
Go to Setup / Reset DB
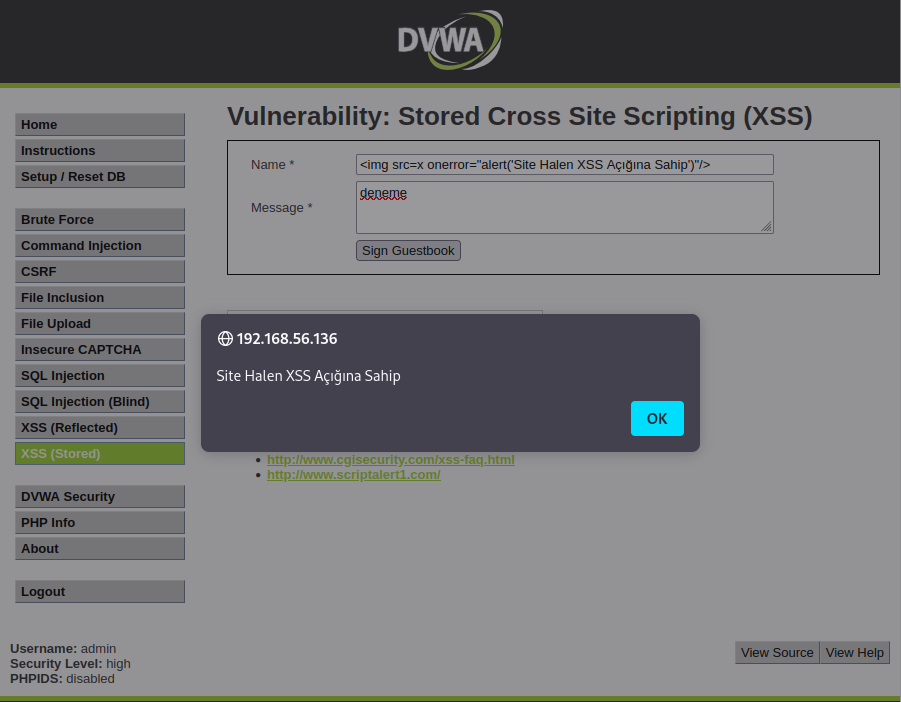pyautogui.click(x=100, y=176)
